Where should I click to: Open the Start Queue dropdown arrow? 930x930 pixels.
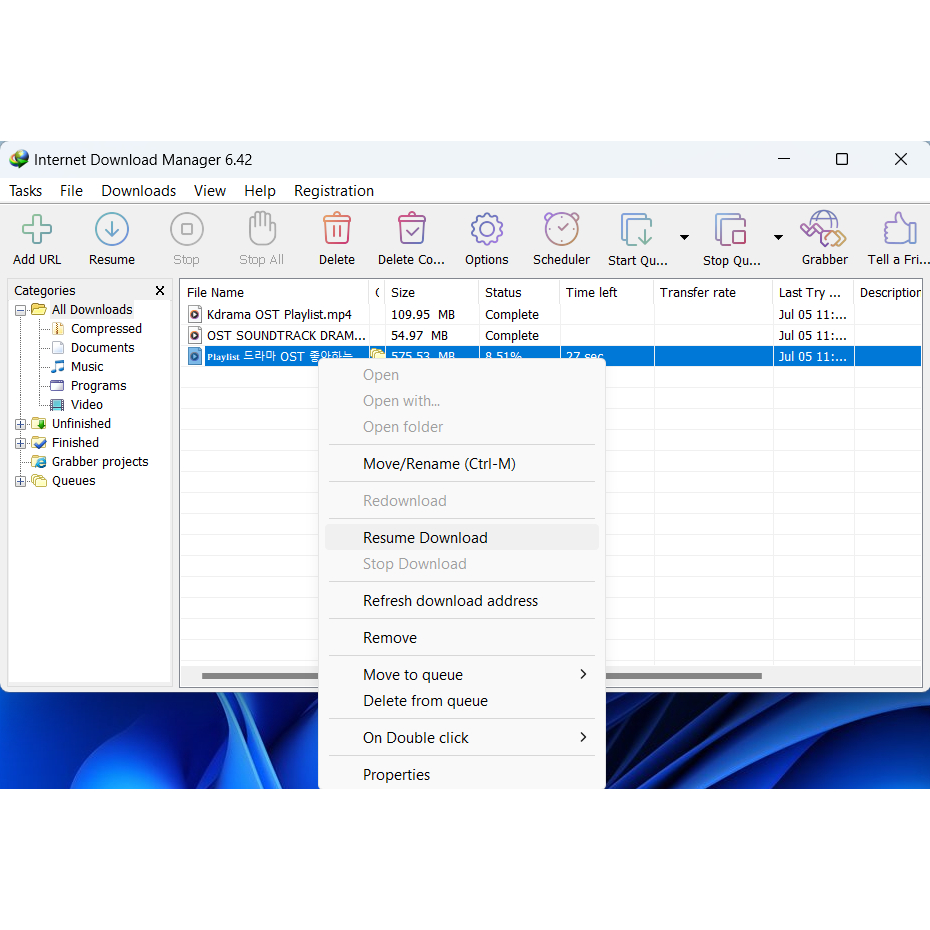[684, 237]
